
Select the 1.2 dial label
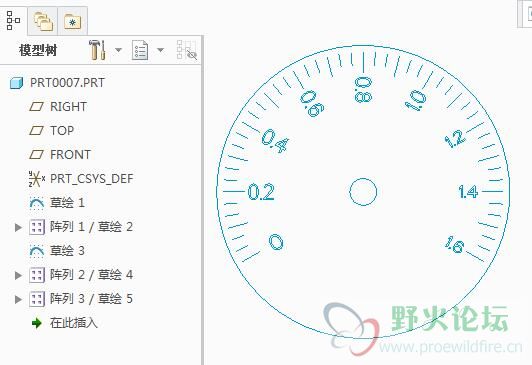[455, 139]
